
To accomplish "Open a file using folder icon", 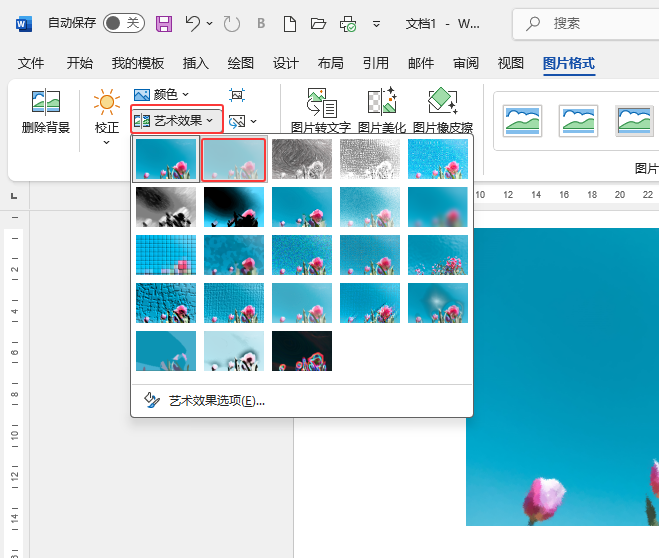I will (x=318, y=24).
